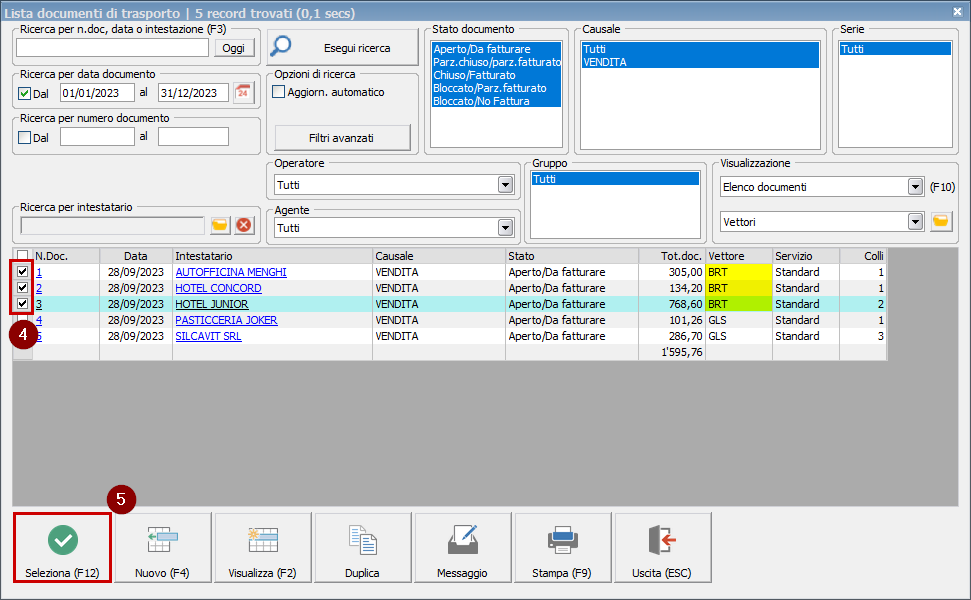Screen dimensions: 971x600
Task: Uncheck the row for HOTEL JUNIOR
Action: pyautogui.click(x=22, y=304)
